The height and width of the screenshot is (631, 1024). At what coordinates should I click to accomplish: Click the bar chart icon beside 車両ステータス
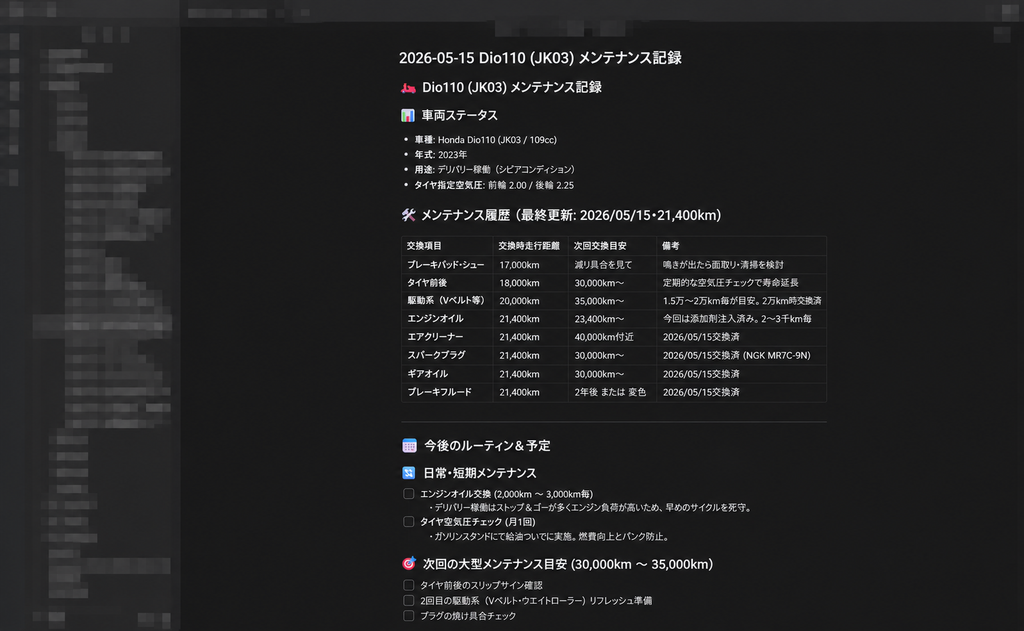pos(408,116)
